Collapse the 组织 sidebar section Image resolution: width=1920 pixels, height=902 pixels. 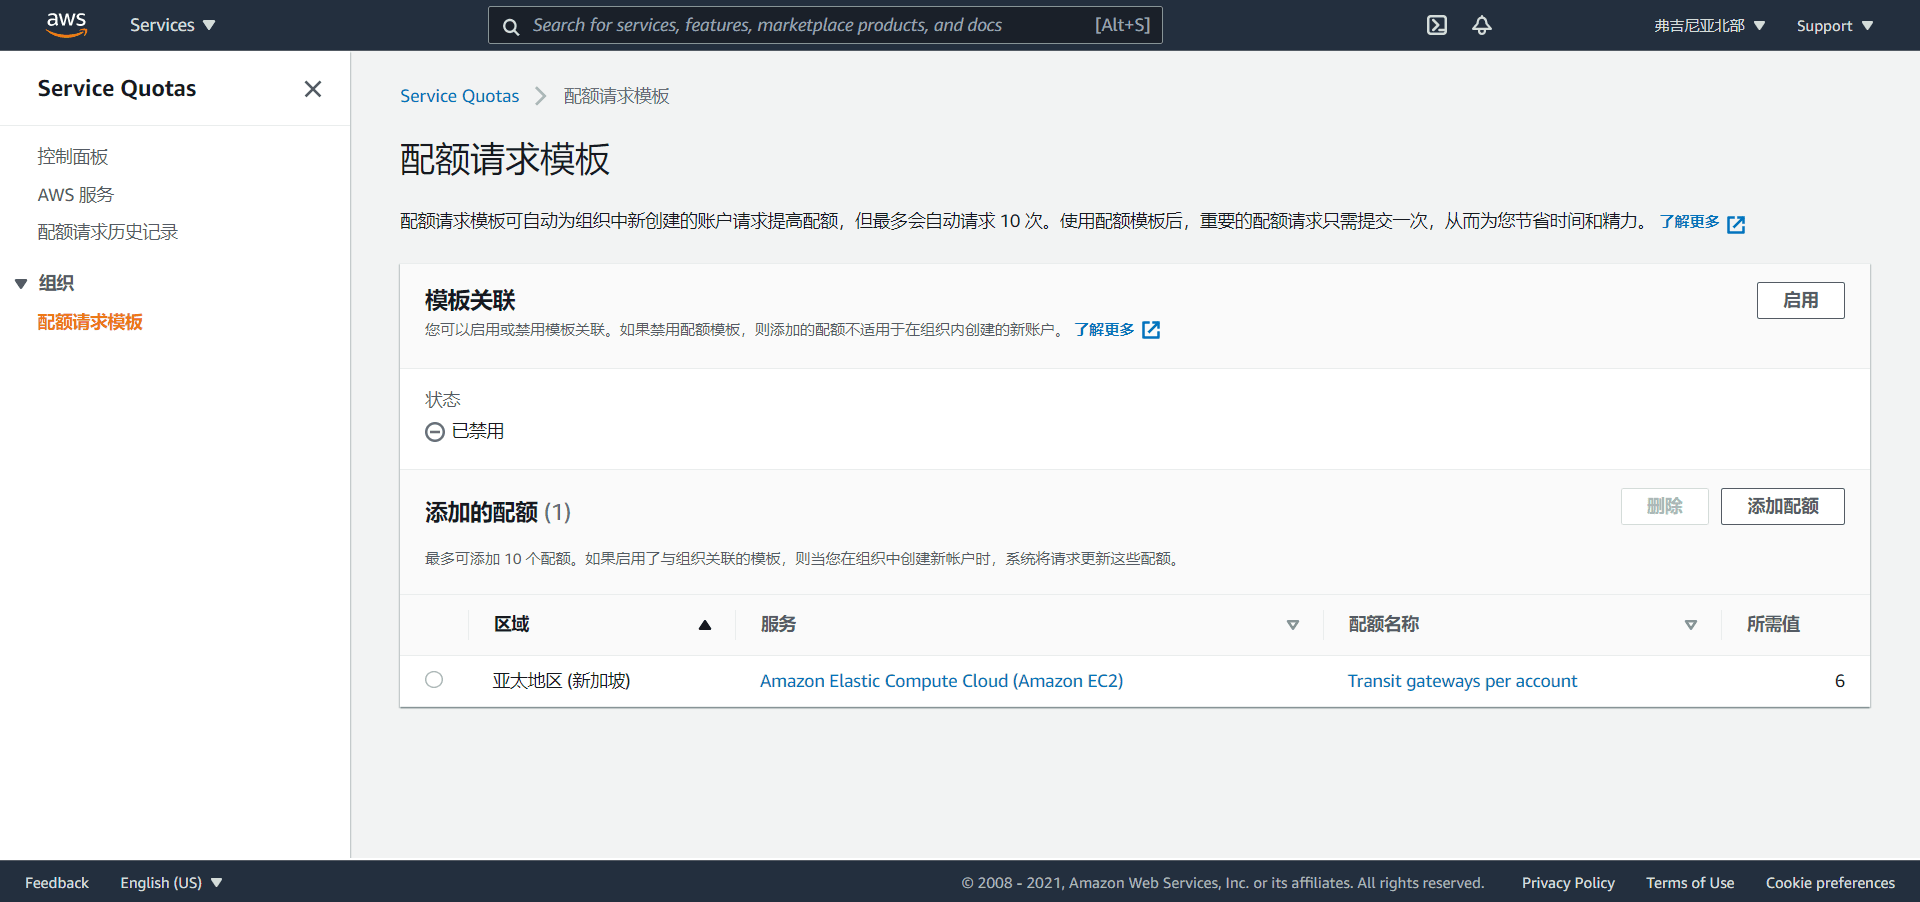click(x=21, y=284)
